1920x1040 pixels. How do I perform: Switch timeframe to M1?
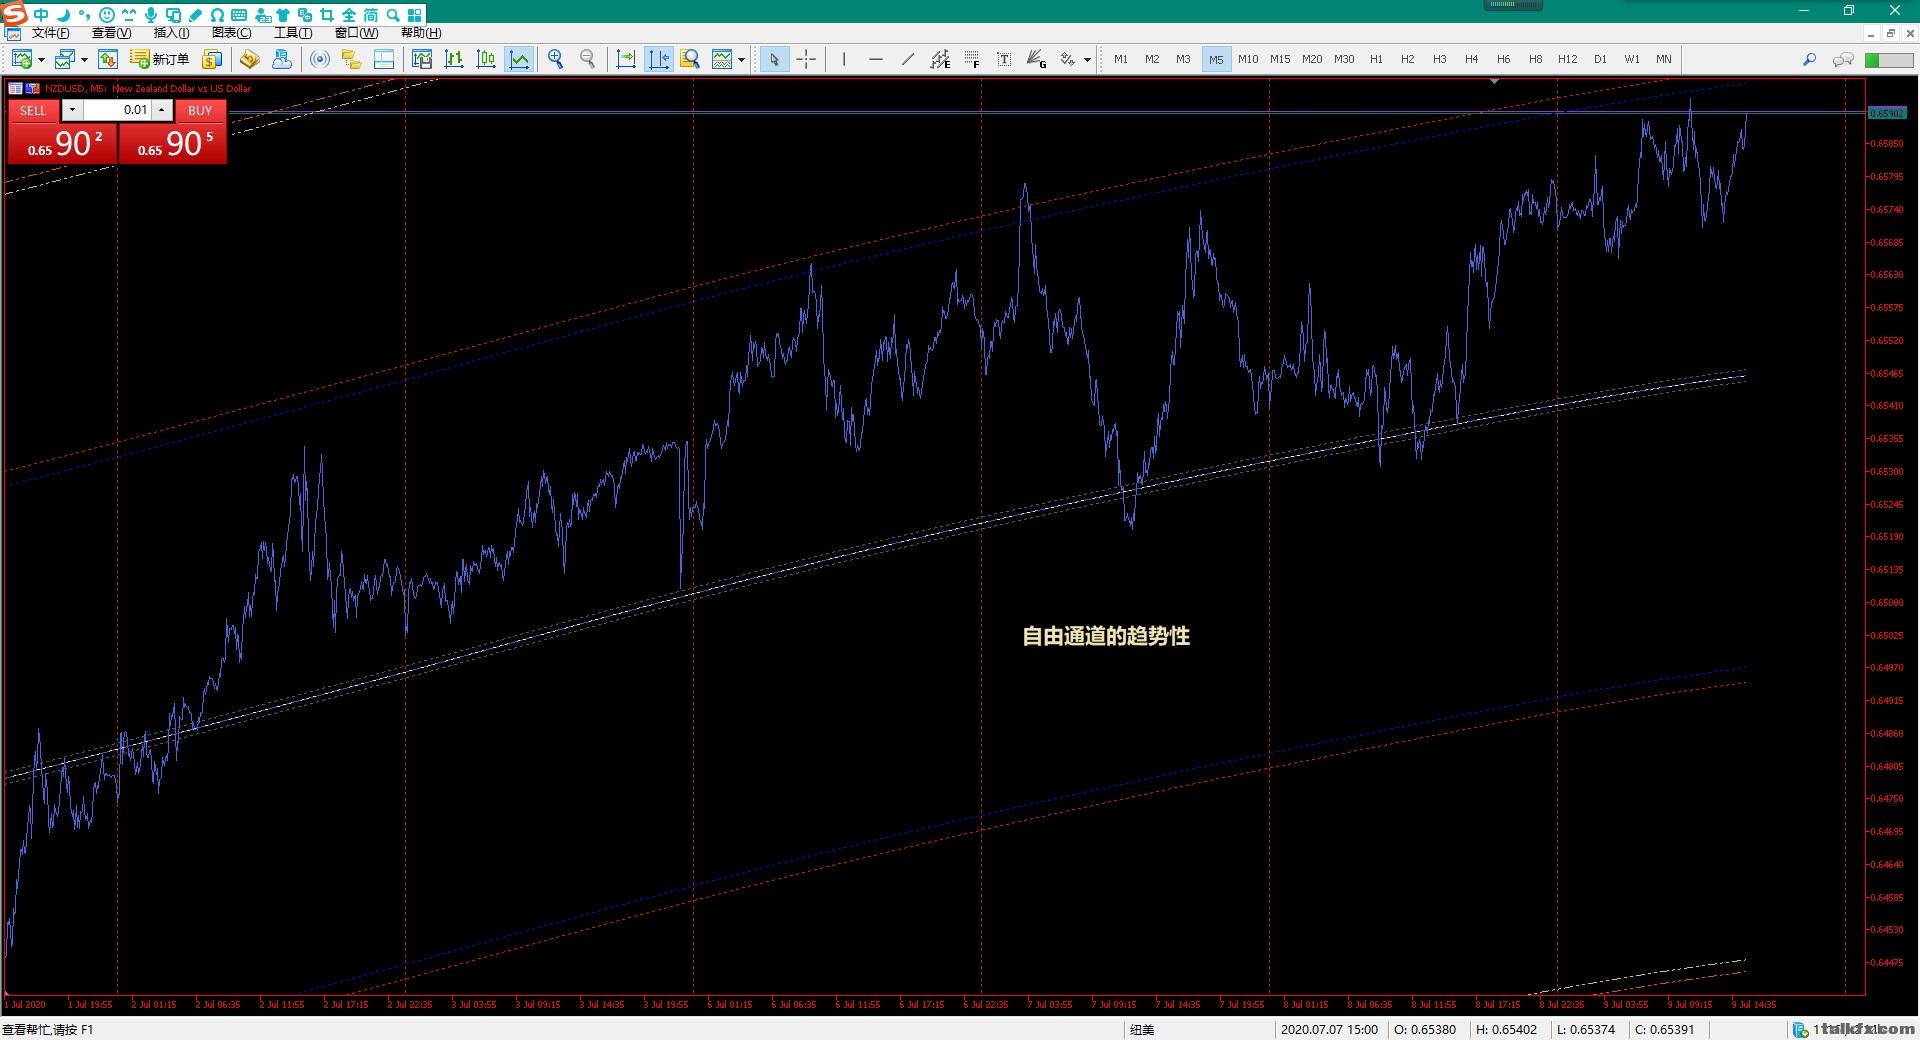tap(1121, 60)
